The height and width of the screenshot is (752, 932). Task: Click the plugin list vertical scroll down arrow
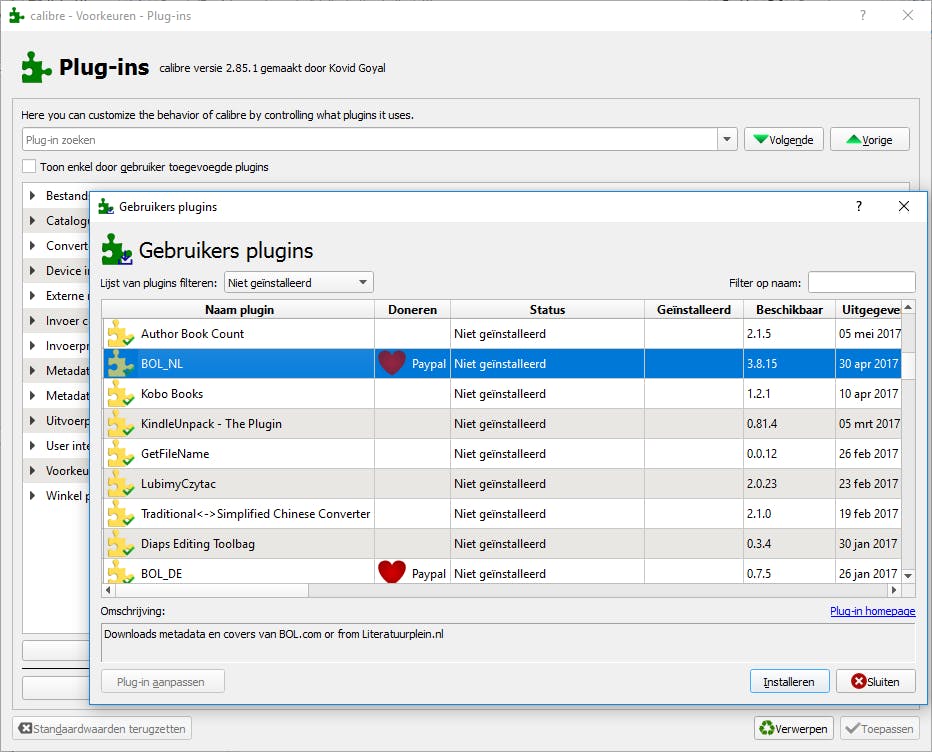[908, 575]
